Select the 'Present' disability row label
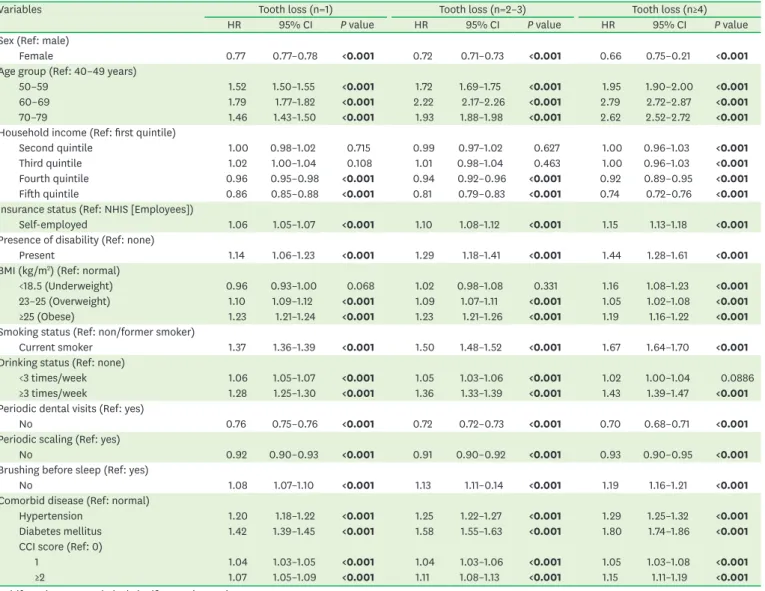The width and height of the screenshot is (765, 591). click(x=37, y=256)
